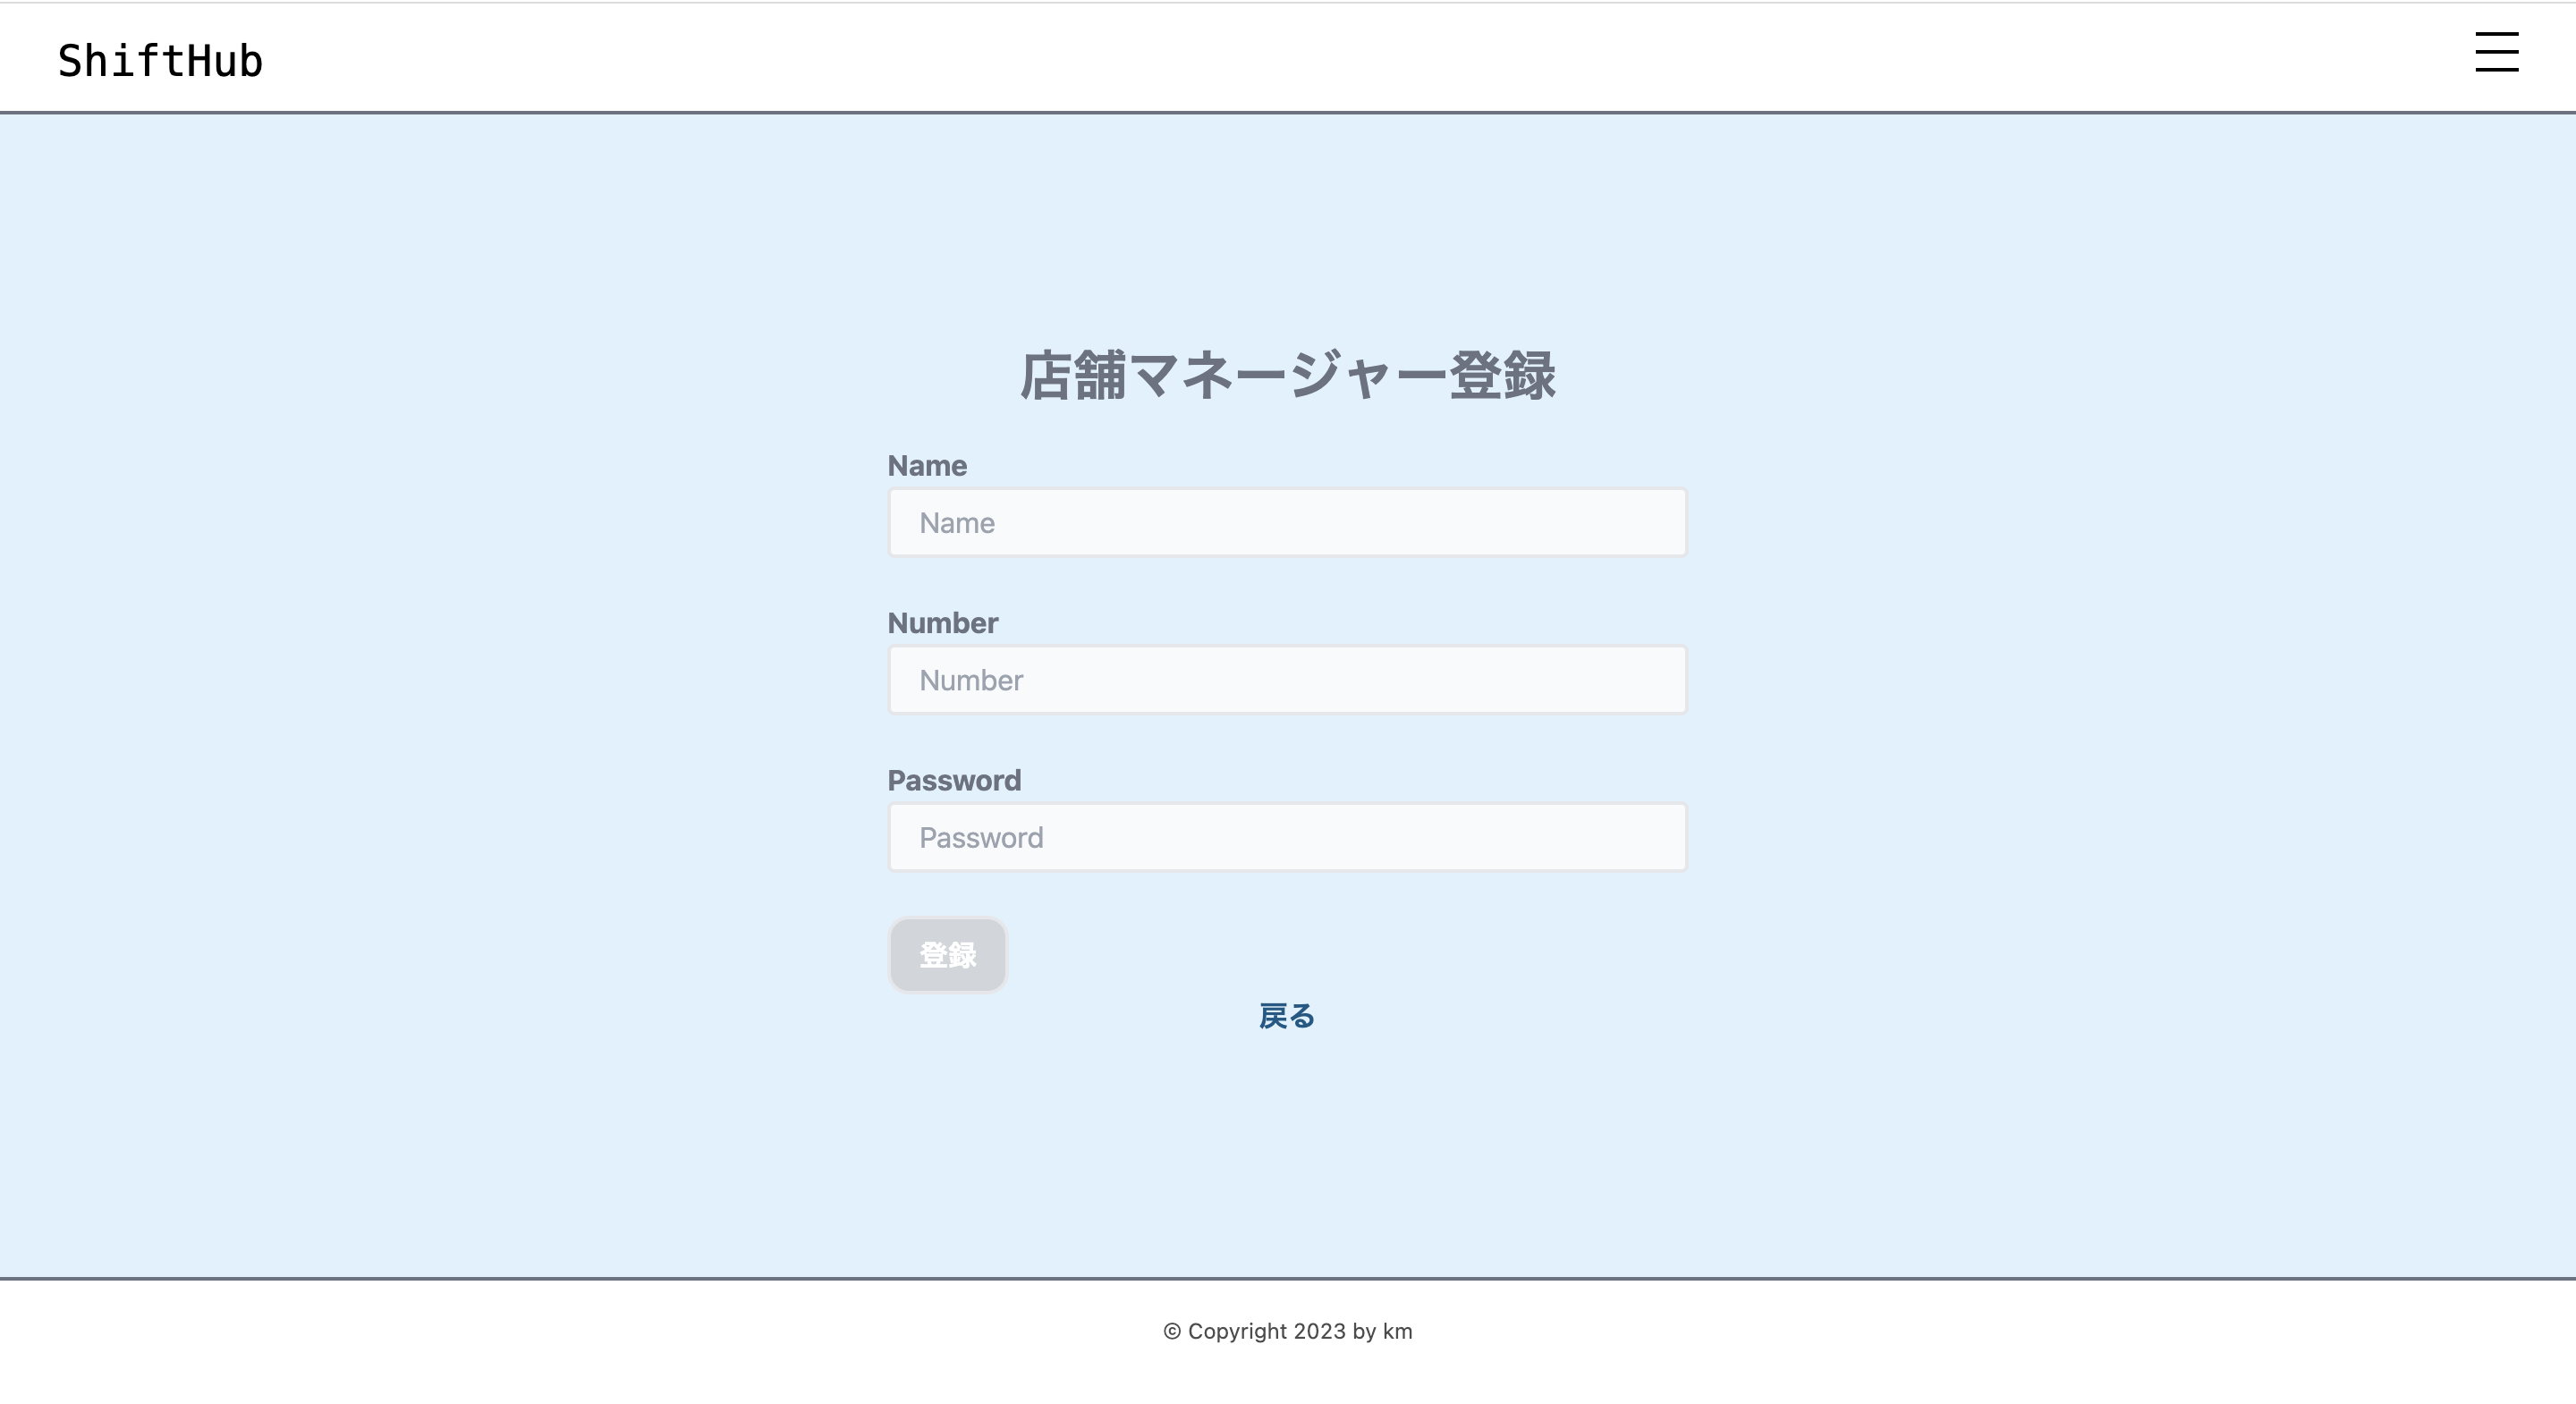Click inside the Name input field
Viewport: 2576px width, 1404px height.
point(1287,521)
